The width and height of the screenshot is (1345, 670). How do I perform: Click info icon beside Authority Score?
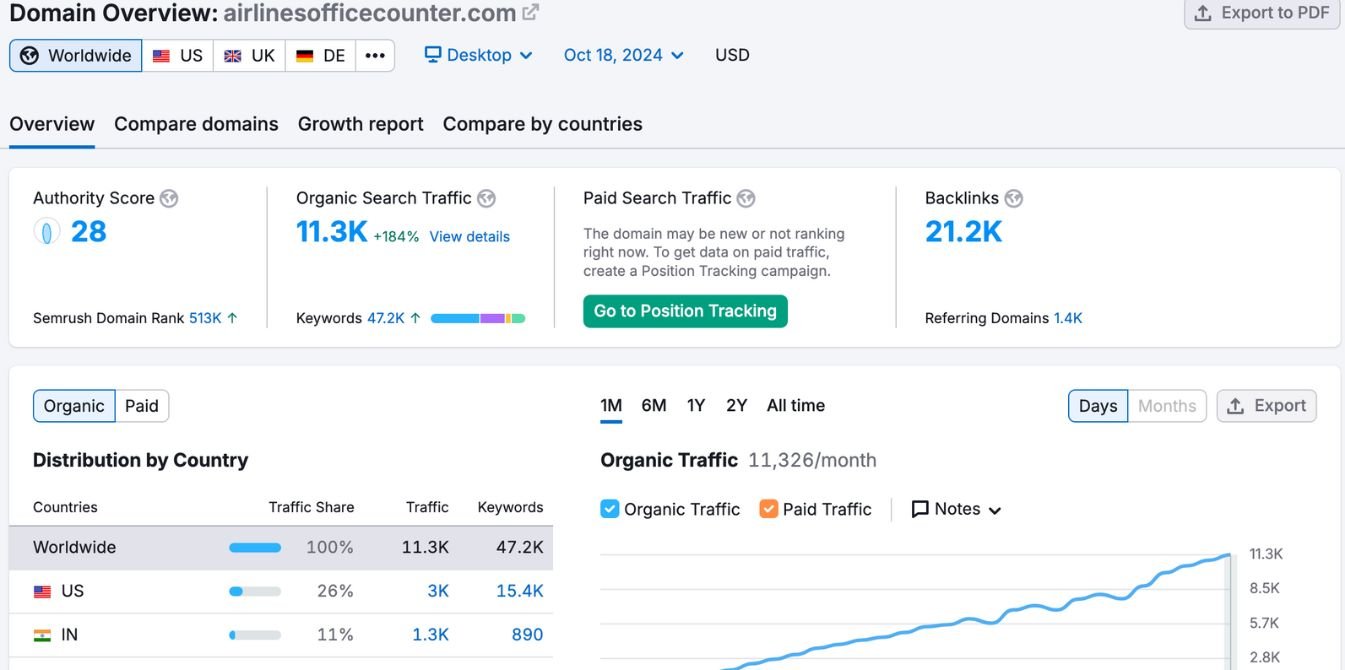[169, 198]
